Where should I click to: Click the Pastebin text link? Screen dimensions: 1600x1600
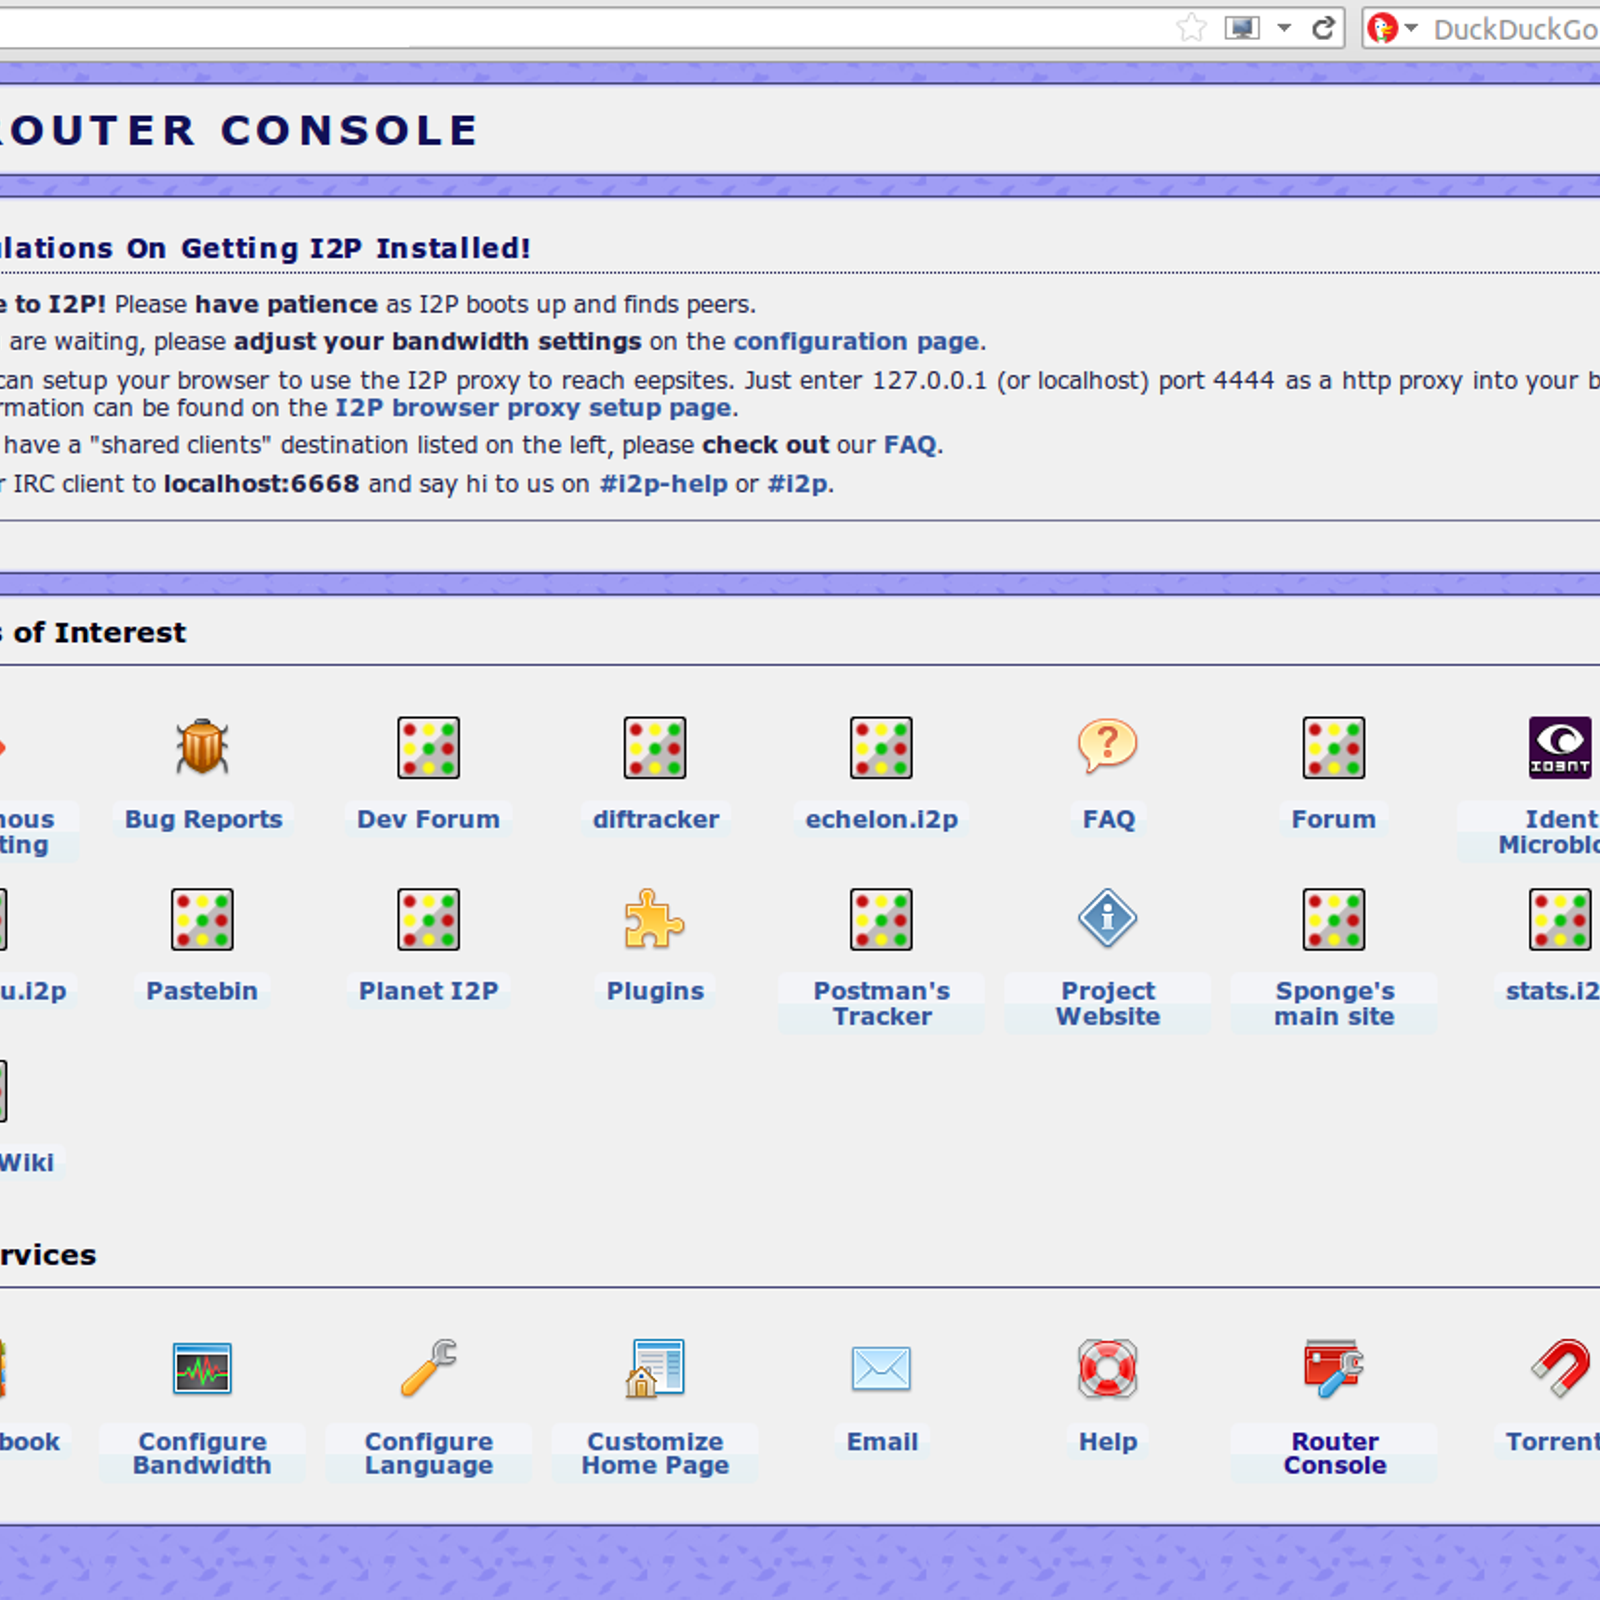tap(202, 991)
